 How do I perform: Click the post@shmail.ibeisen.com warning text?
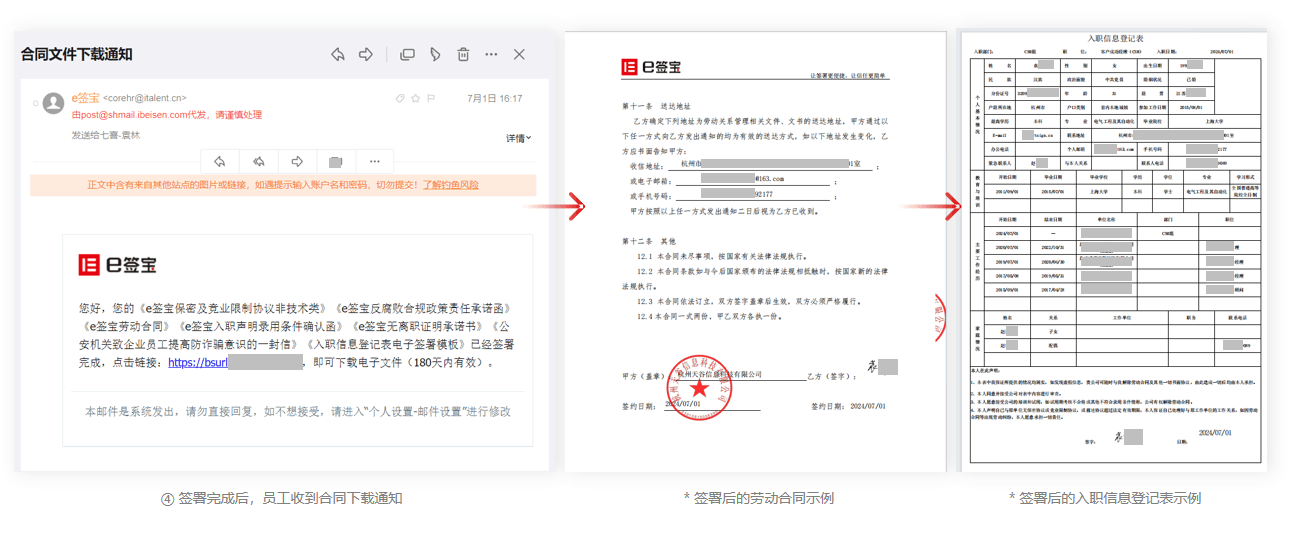click(x=167, y=115)
